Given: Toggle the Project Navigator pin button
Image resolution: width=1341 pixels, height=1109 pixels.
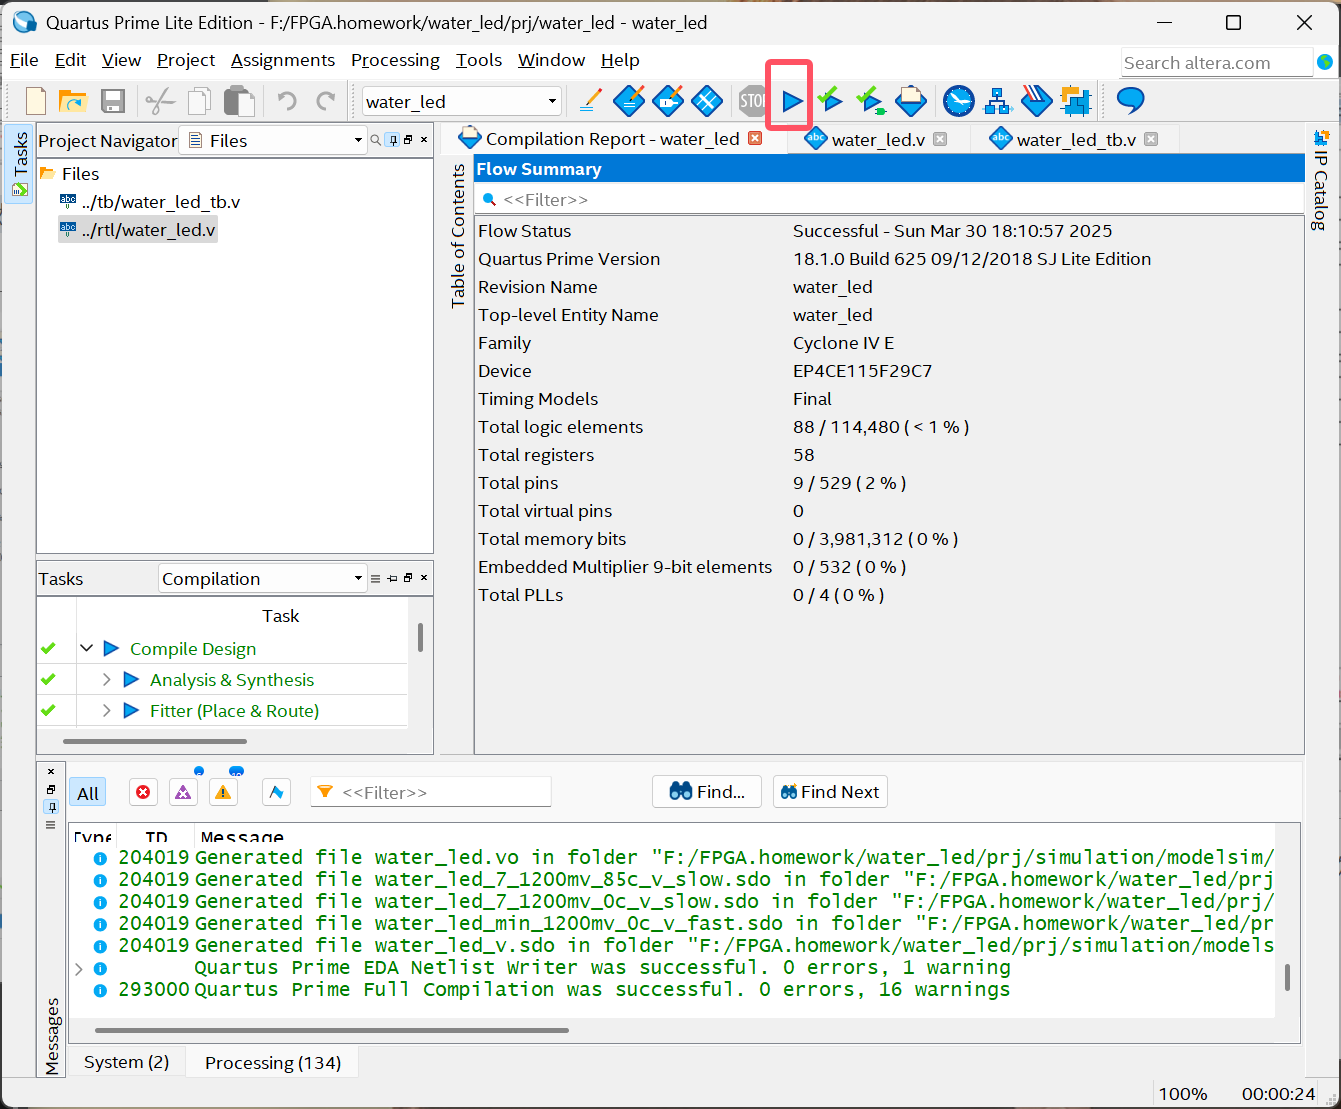Looking at the screenshot, I should [x=393, y=140].
